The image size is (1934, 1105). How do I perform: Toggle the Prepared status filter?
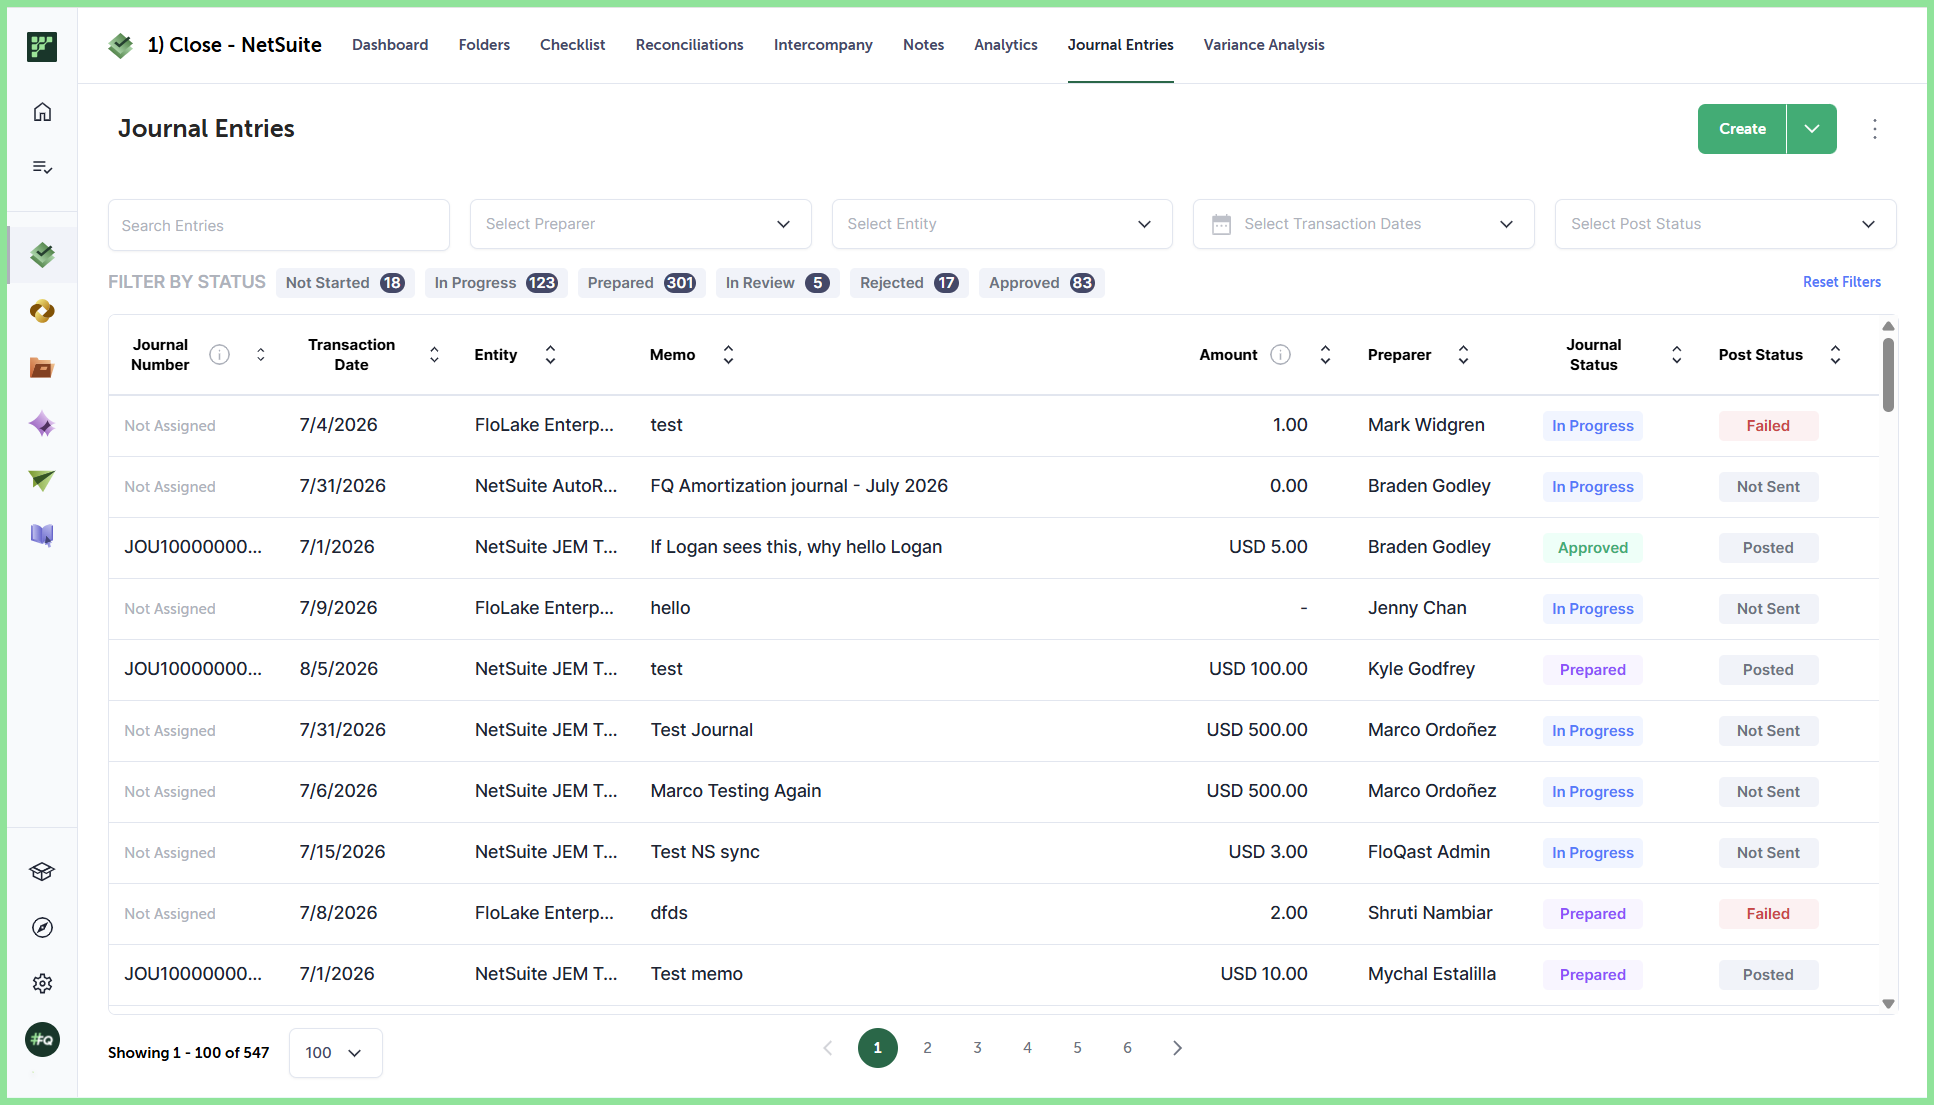(x=641, y=283)
